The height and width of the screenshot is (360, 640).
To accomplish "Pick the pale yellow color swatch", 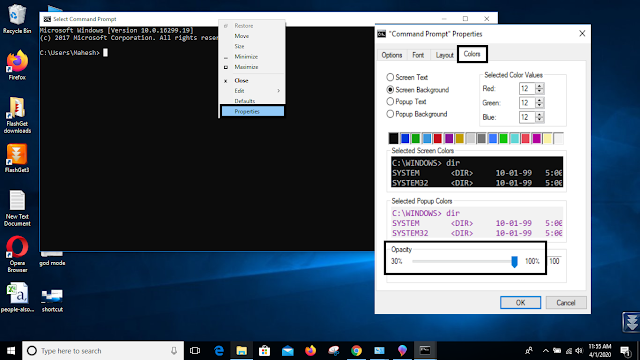I will (x=547, y=138).
